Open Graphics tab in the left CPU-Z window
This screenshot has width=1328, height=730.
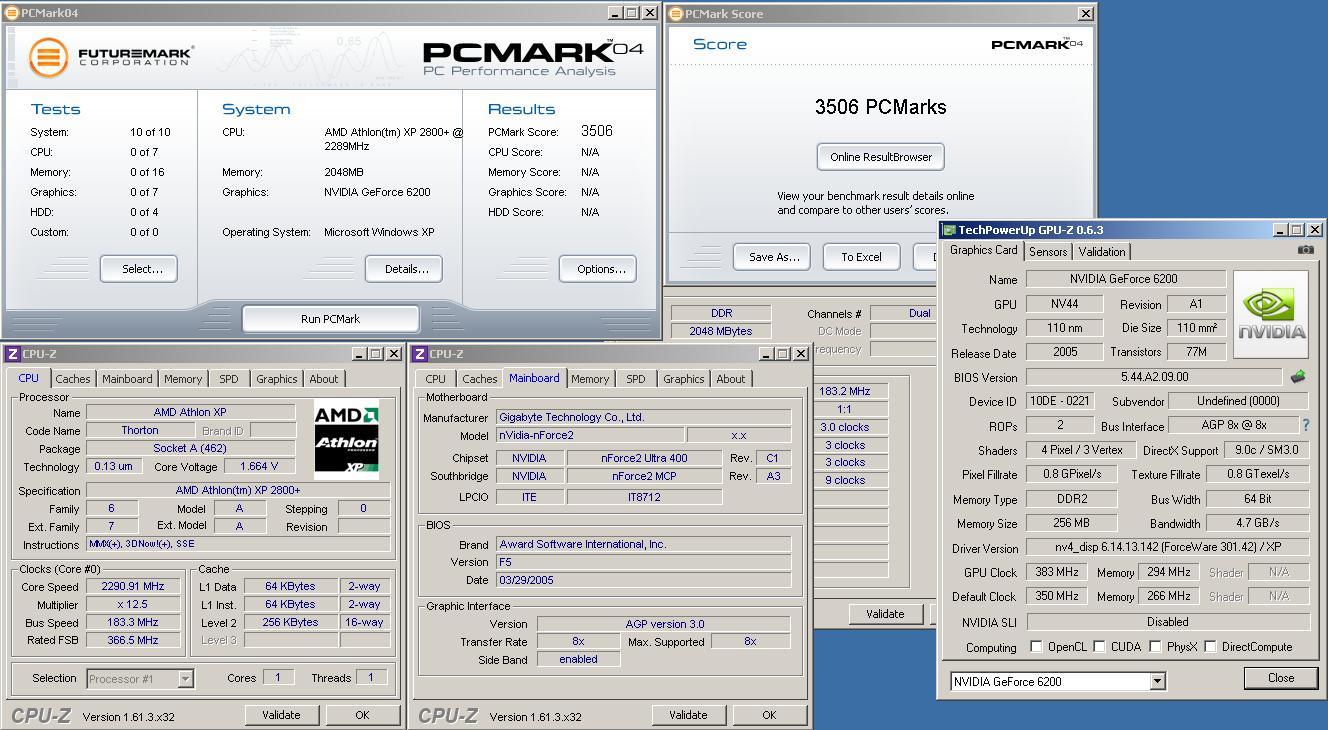(x=276, y=379)
